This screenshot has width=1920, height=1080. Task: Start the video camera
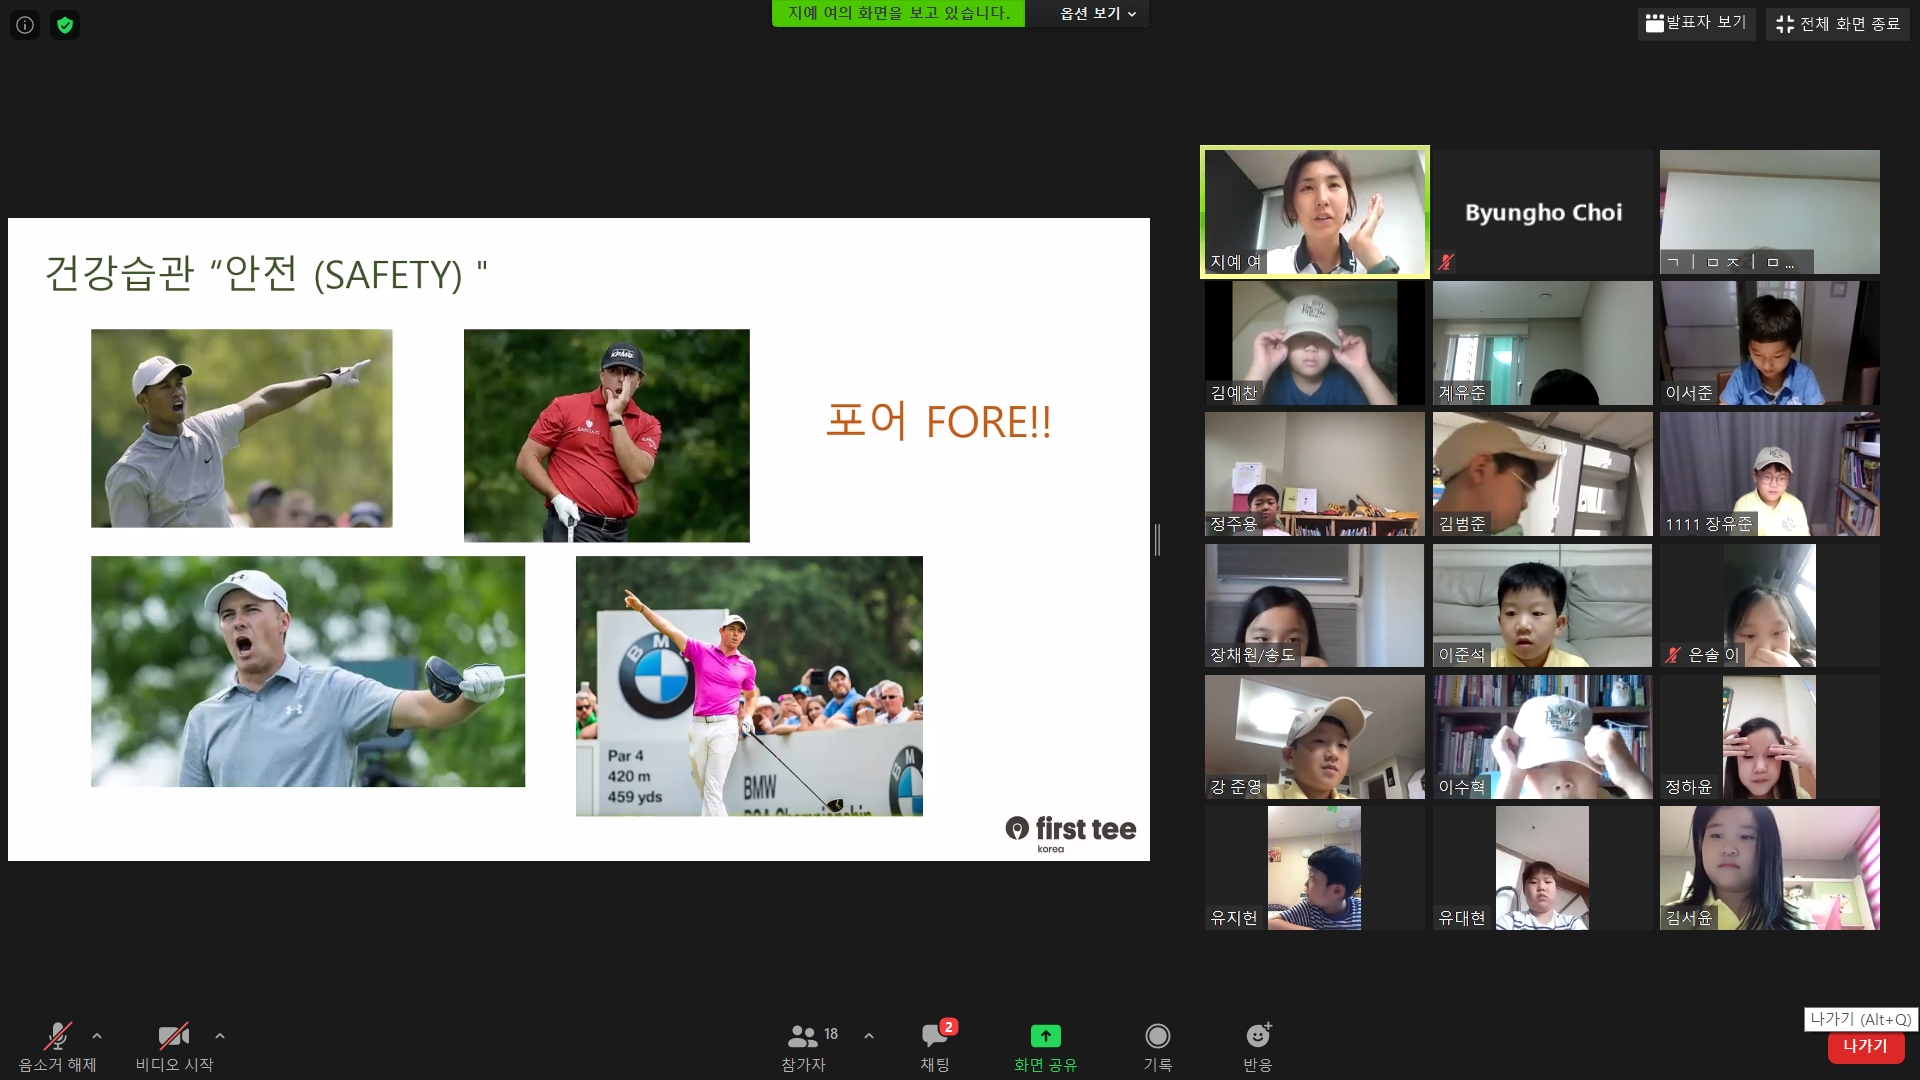(174, 1036)
